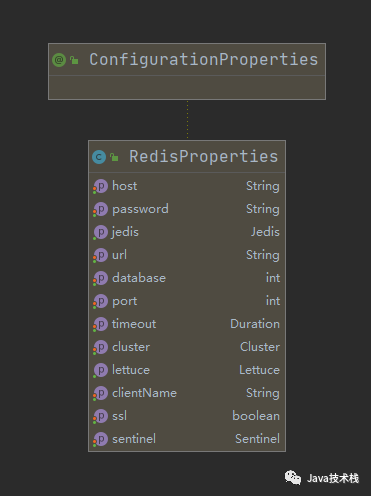Select the jedis property name
Screen dimensions: 371x496
click(125, 232)
